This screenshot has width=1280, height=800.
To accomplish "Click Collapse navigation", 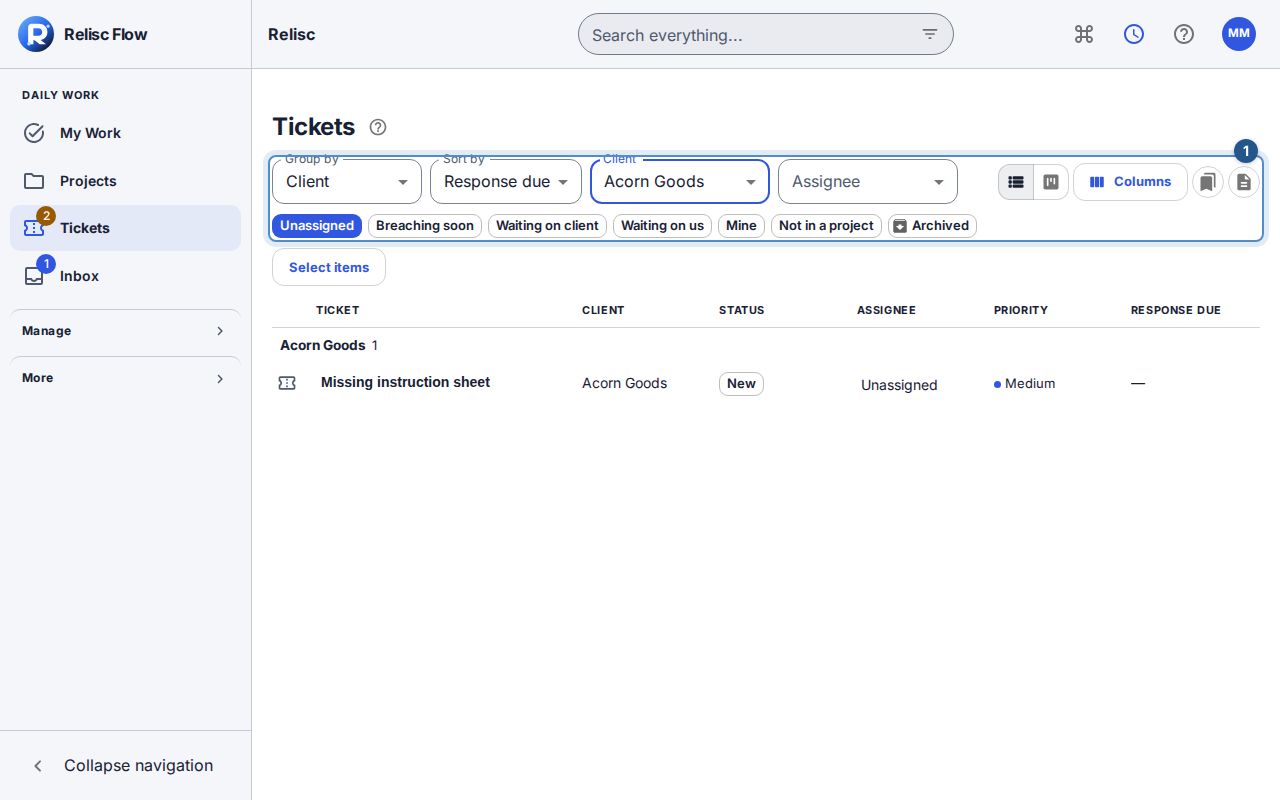I will [x=125, y=766].
